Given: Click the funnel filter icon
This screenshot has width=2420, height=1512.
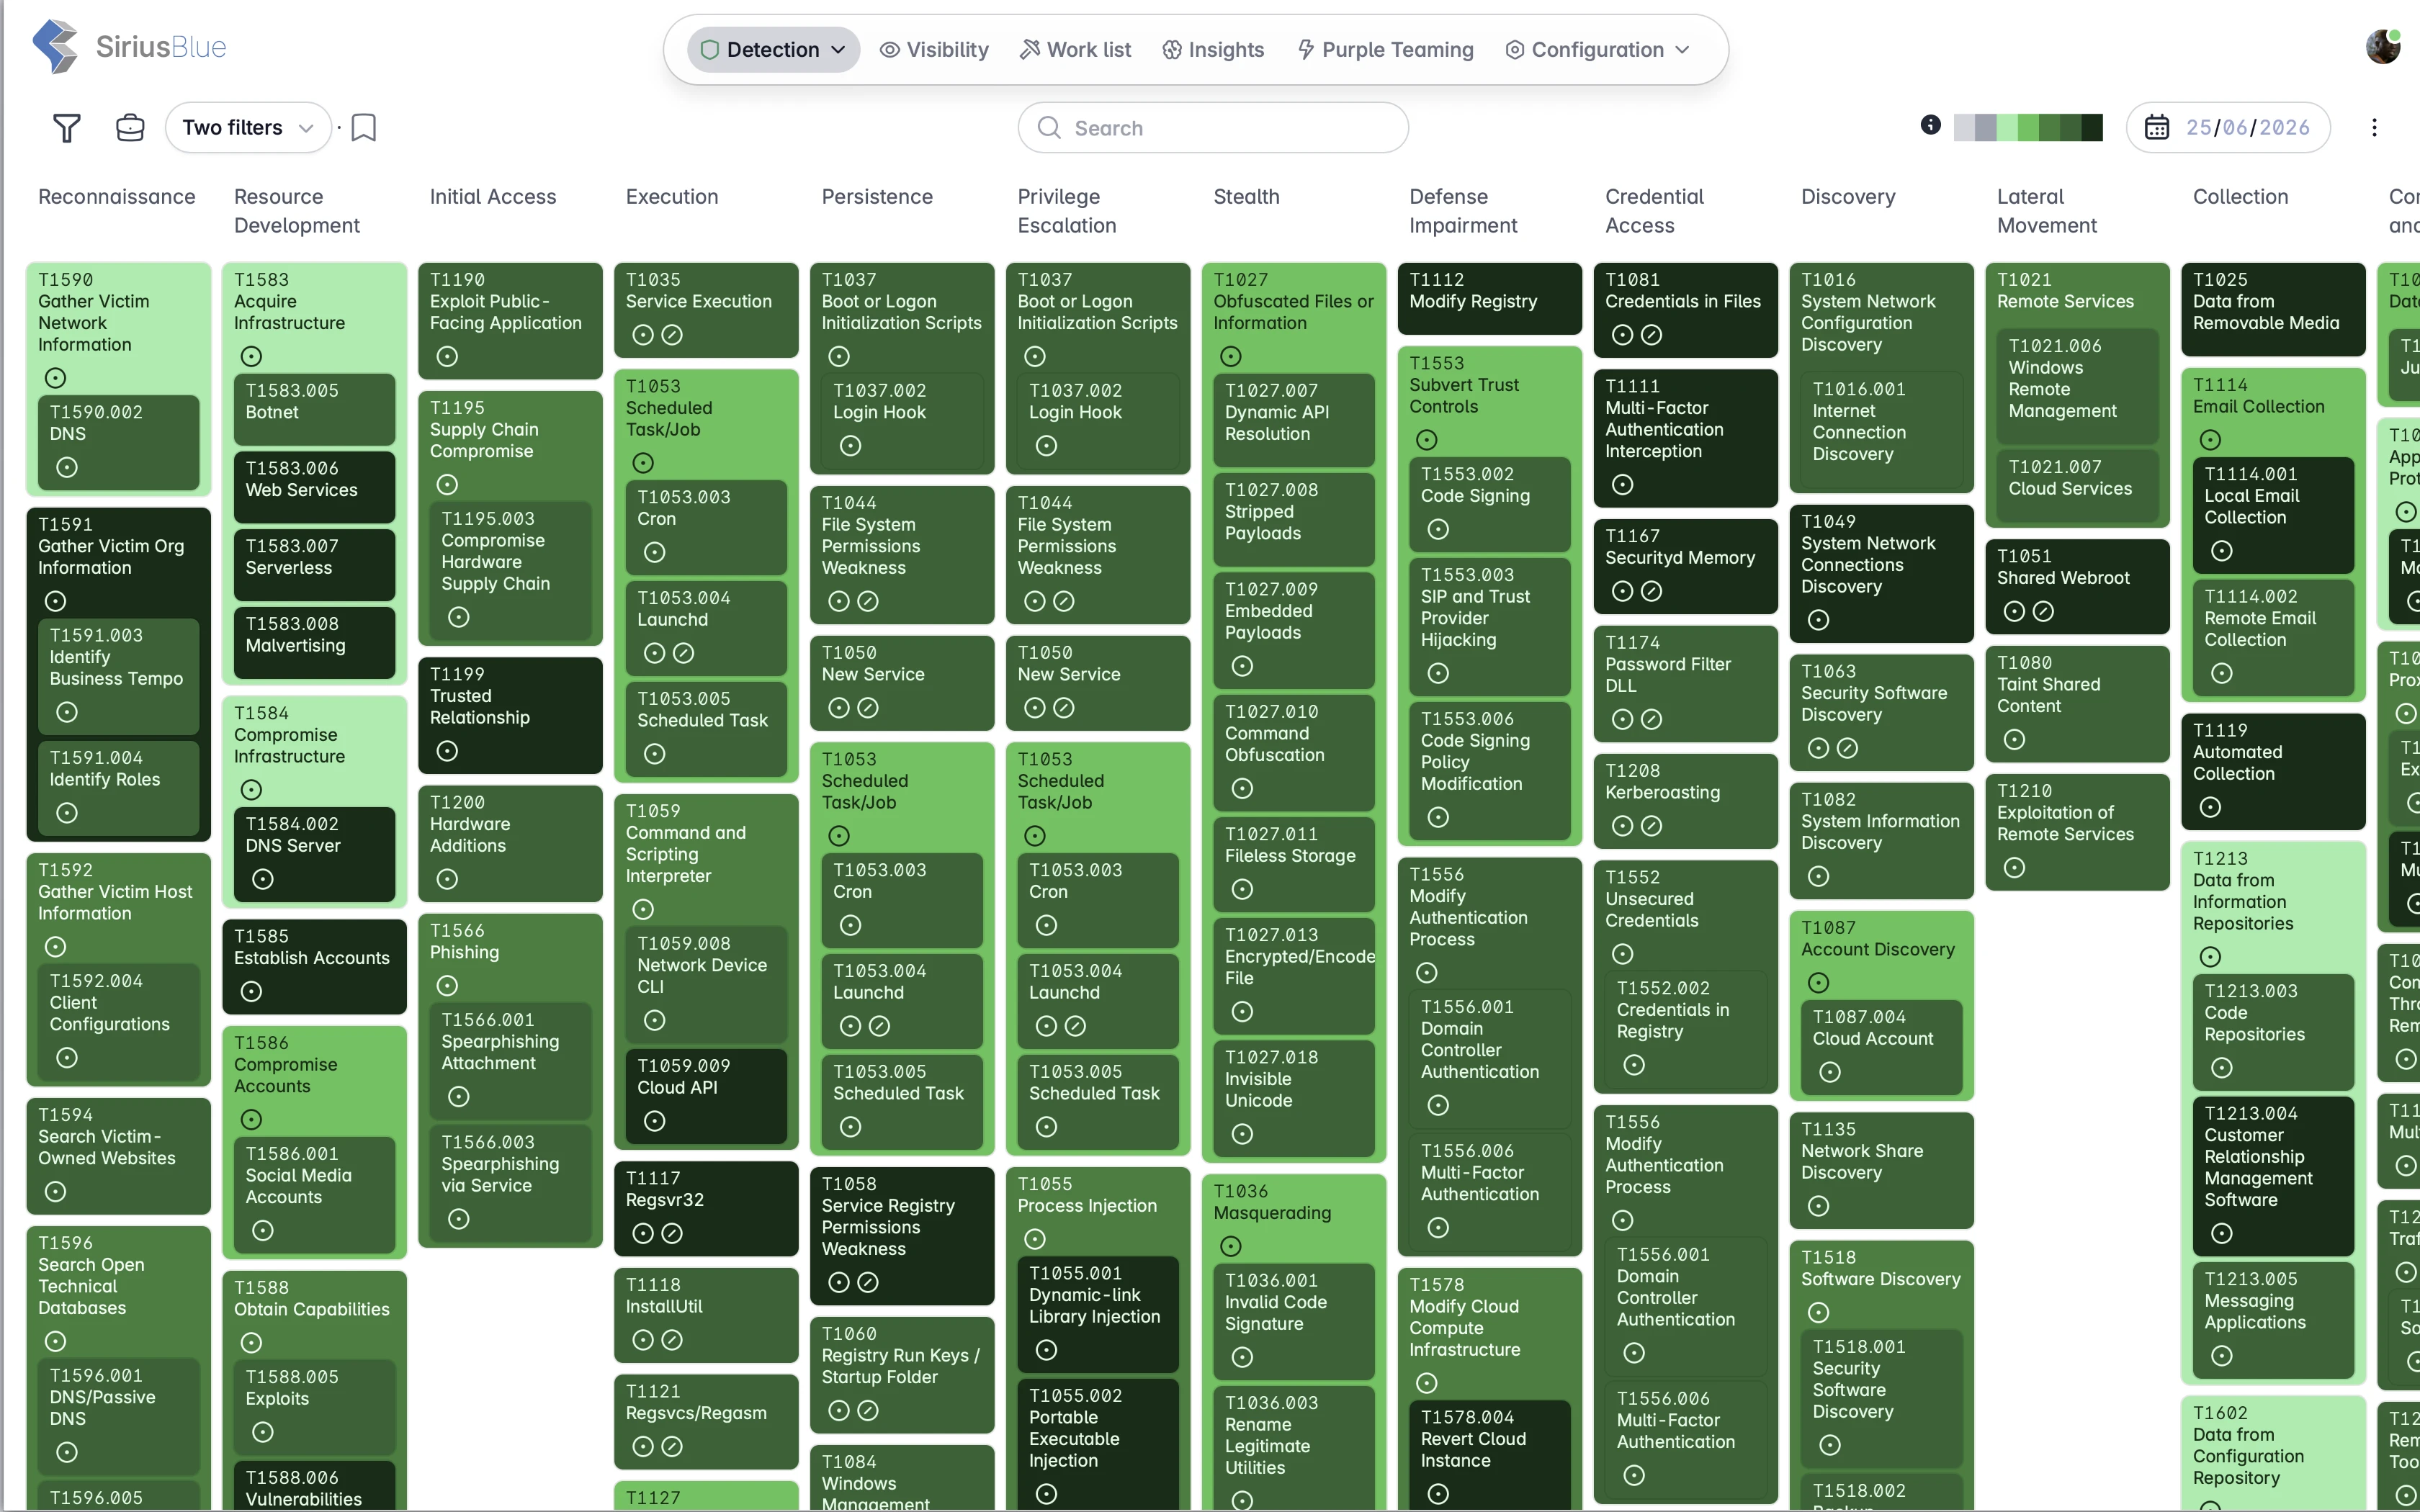Looking at the screenshot, I should click(x=66, y=128).
